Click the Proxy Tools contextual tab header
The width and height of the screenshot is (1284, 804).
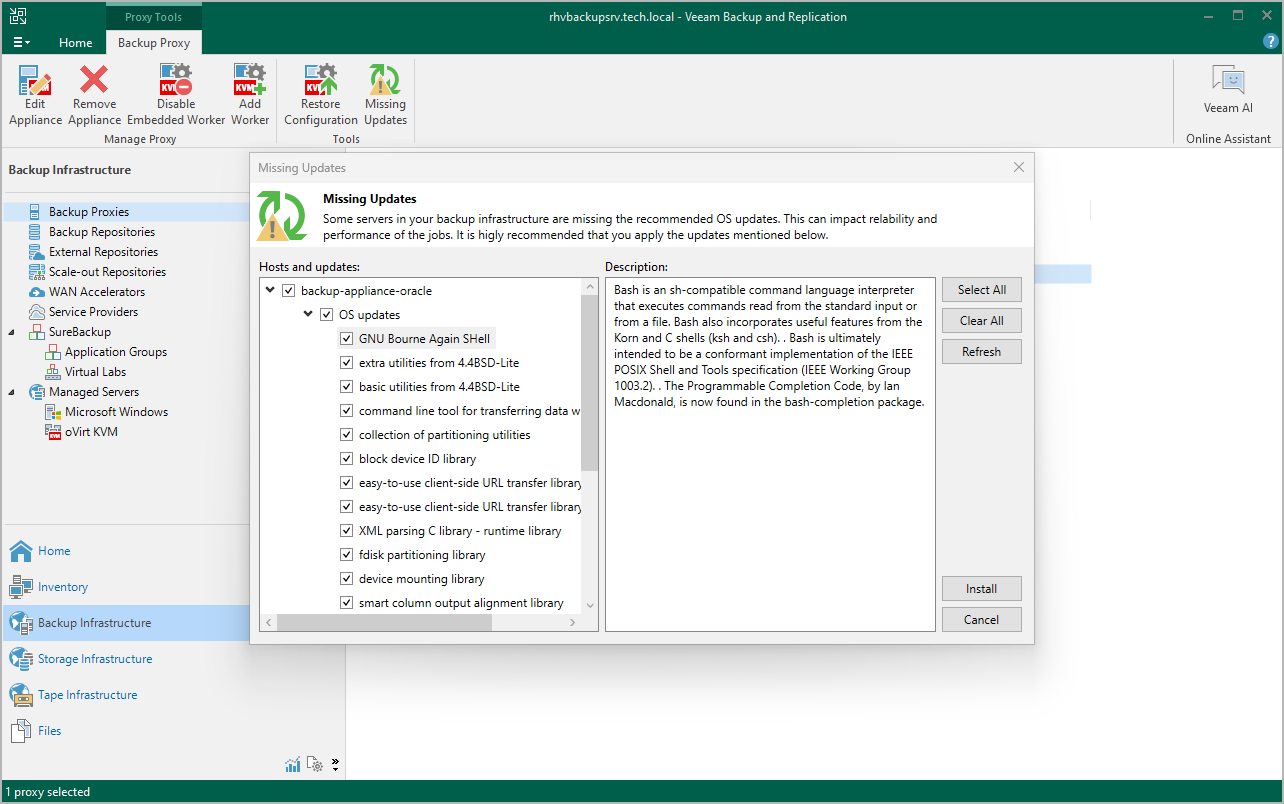click(153, 17)
